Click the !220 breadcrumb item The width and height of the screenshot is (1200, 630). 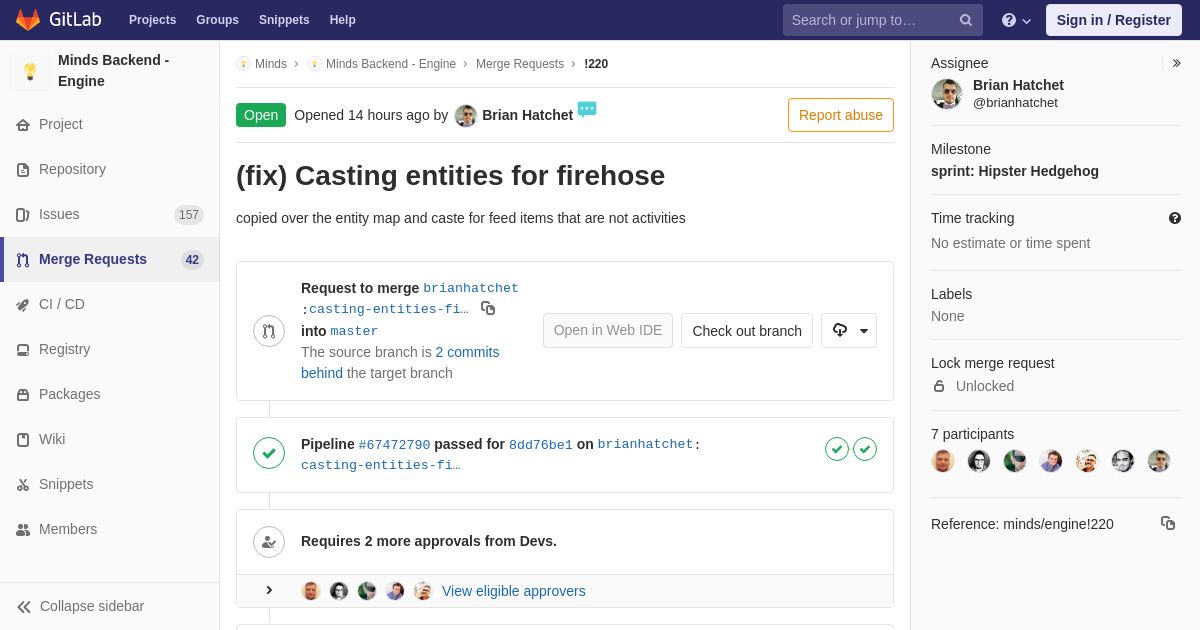point(596,64)
